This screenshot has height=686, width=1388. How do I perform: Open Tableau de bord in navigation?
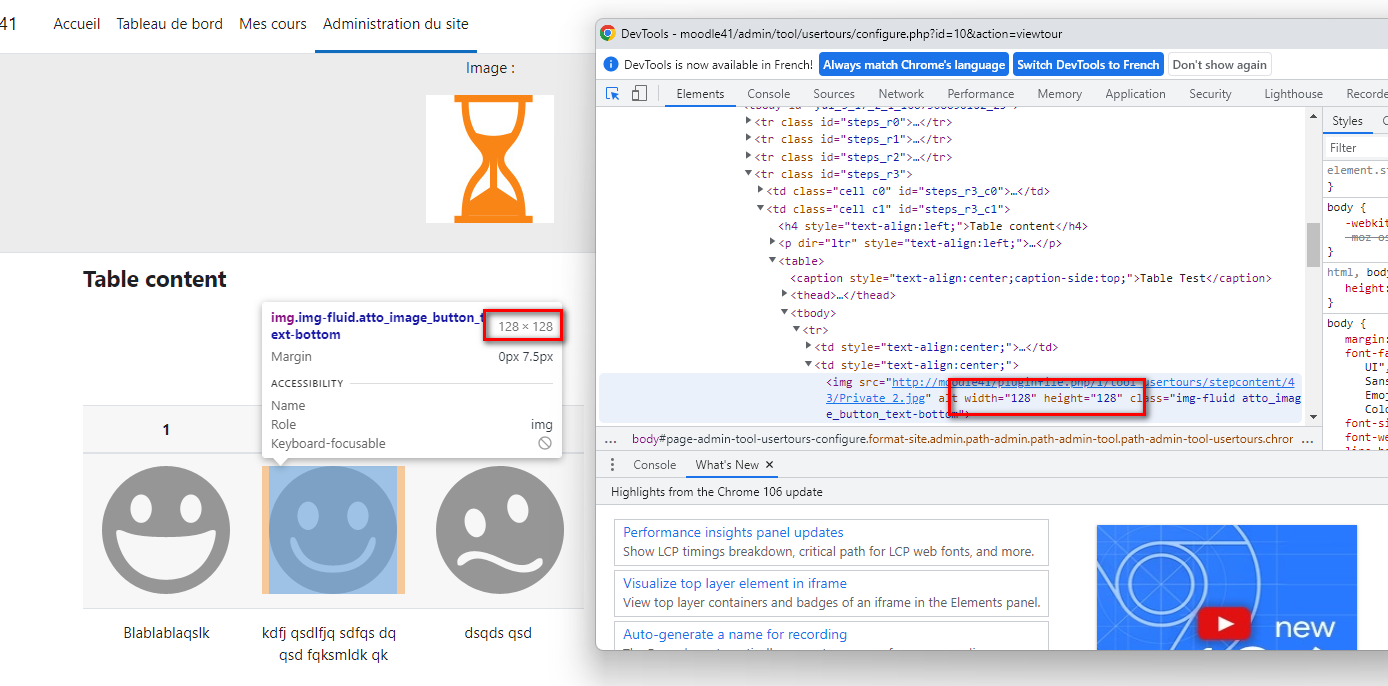click(x=170, y=24)
